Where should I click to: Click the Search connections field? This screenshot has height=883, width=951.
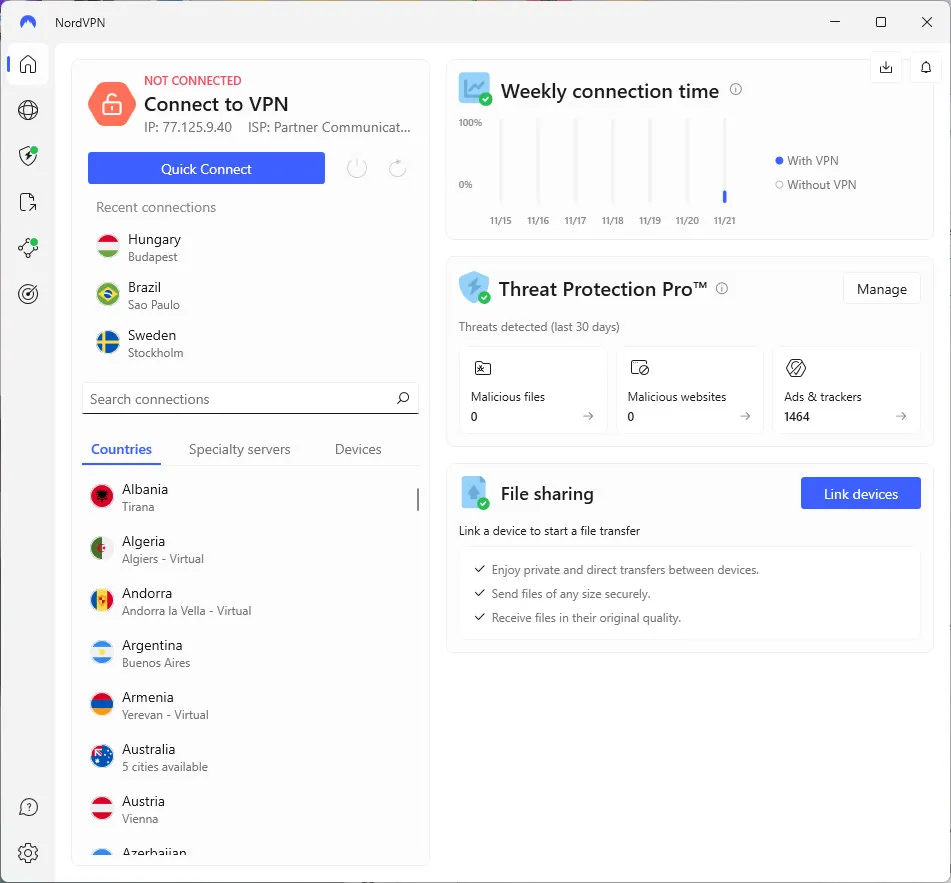(x=249, y=398)
